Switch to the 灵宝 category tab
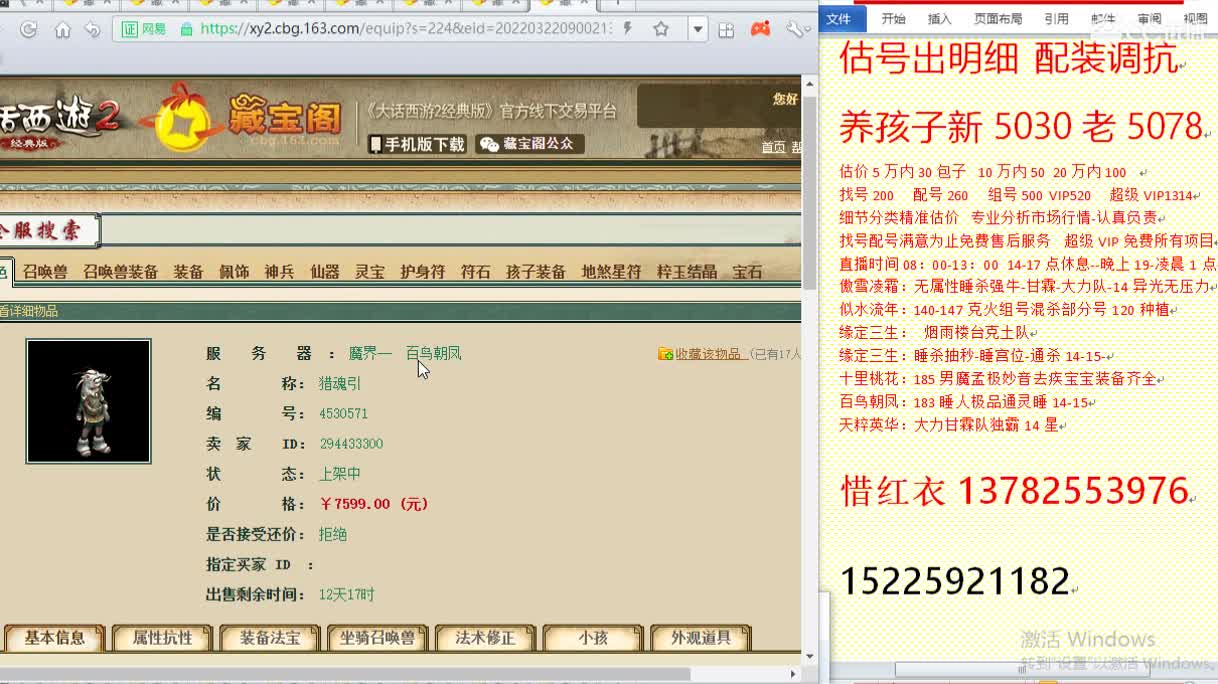This screenshot has height=684, width=1218. [x=370, y=271]
